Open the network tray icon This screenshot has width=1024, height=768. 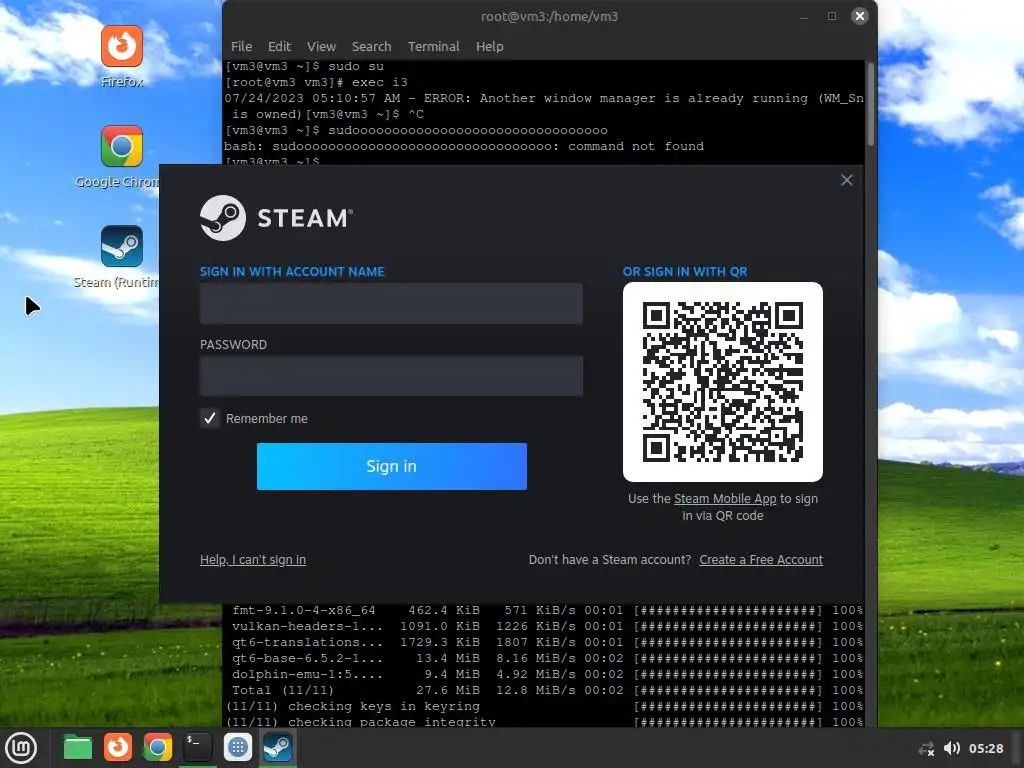click(x=926, y=748)
